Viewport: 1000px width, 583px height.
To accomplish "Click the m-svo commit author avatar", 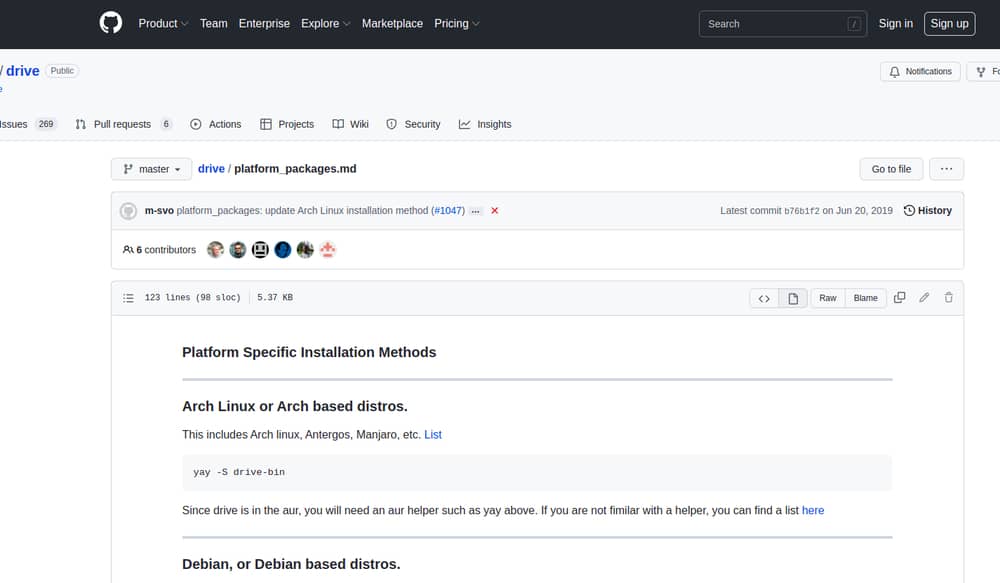I will 128,211.
